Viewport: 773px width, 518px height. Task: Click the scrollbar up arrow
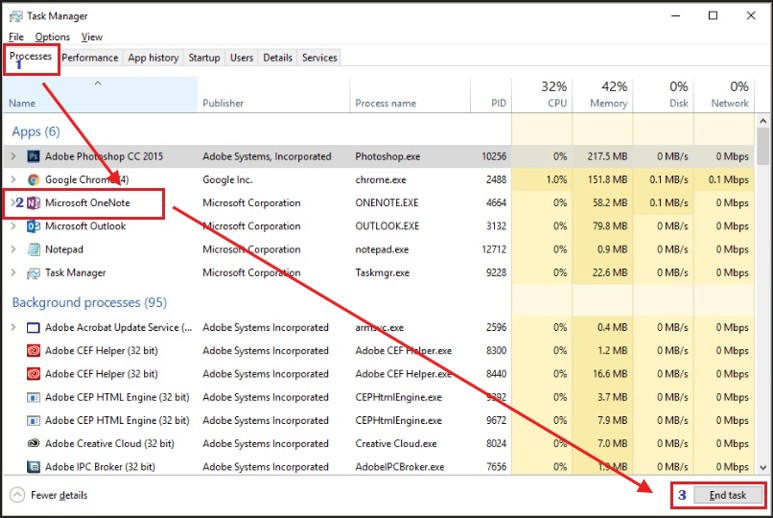(763, 121)
